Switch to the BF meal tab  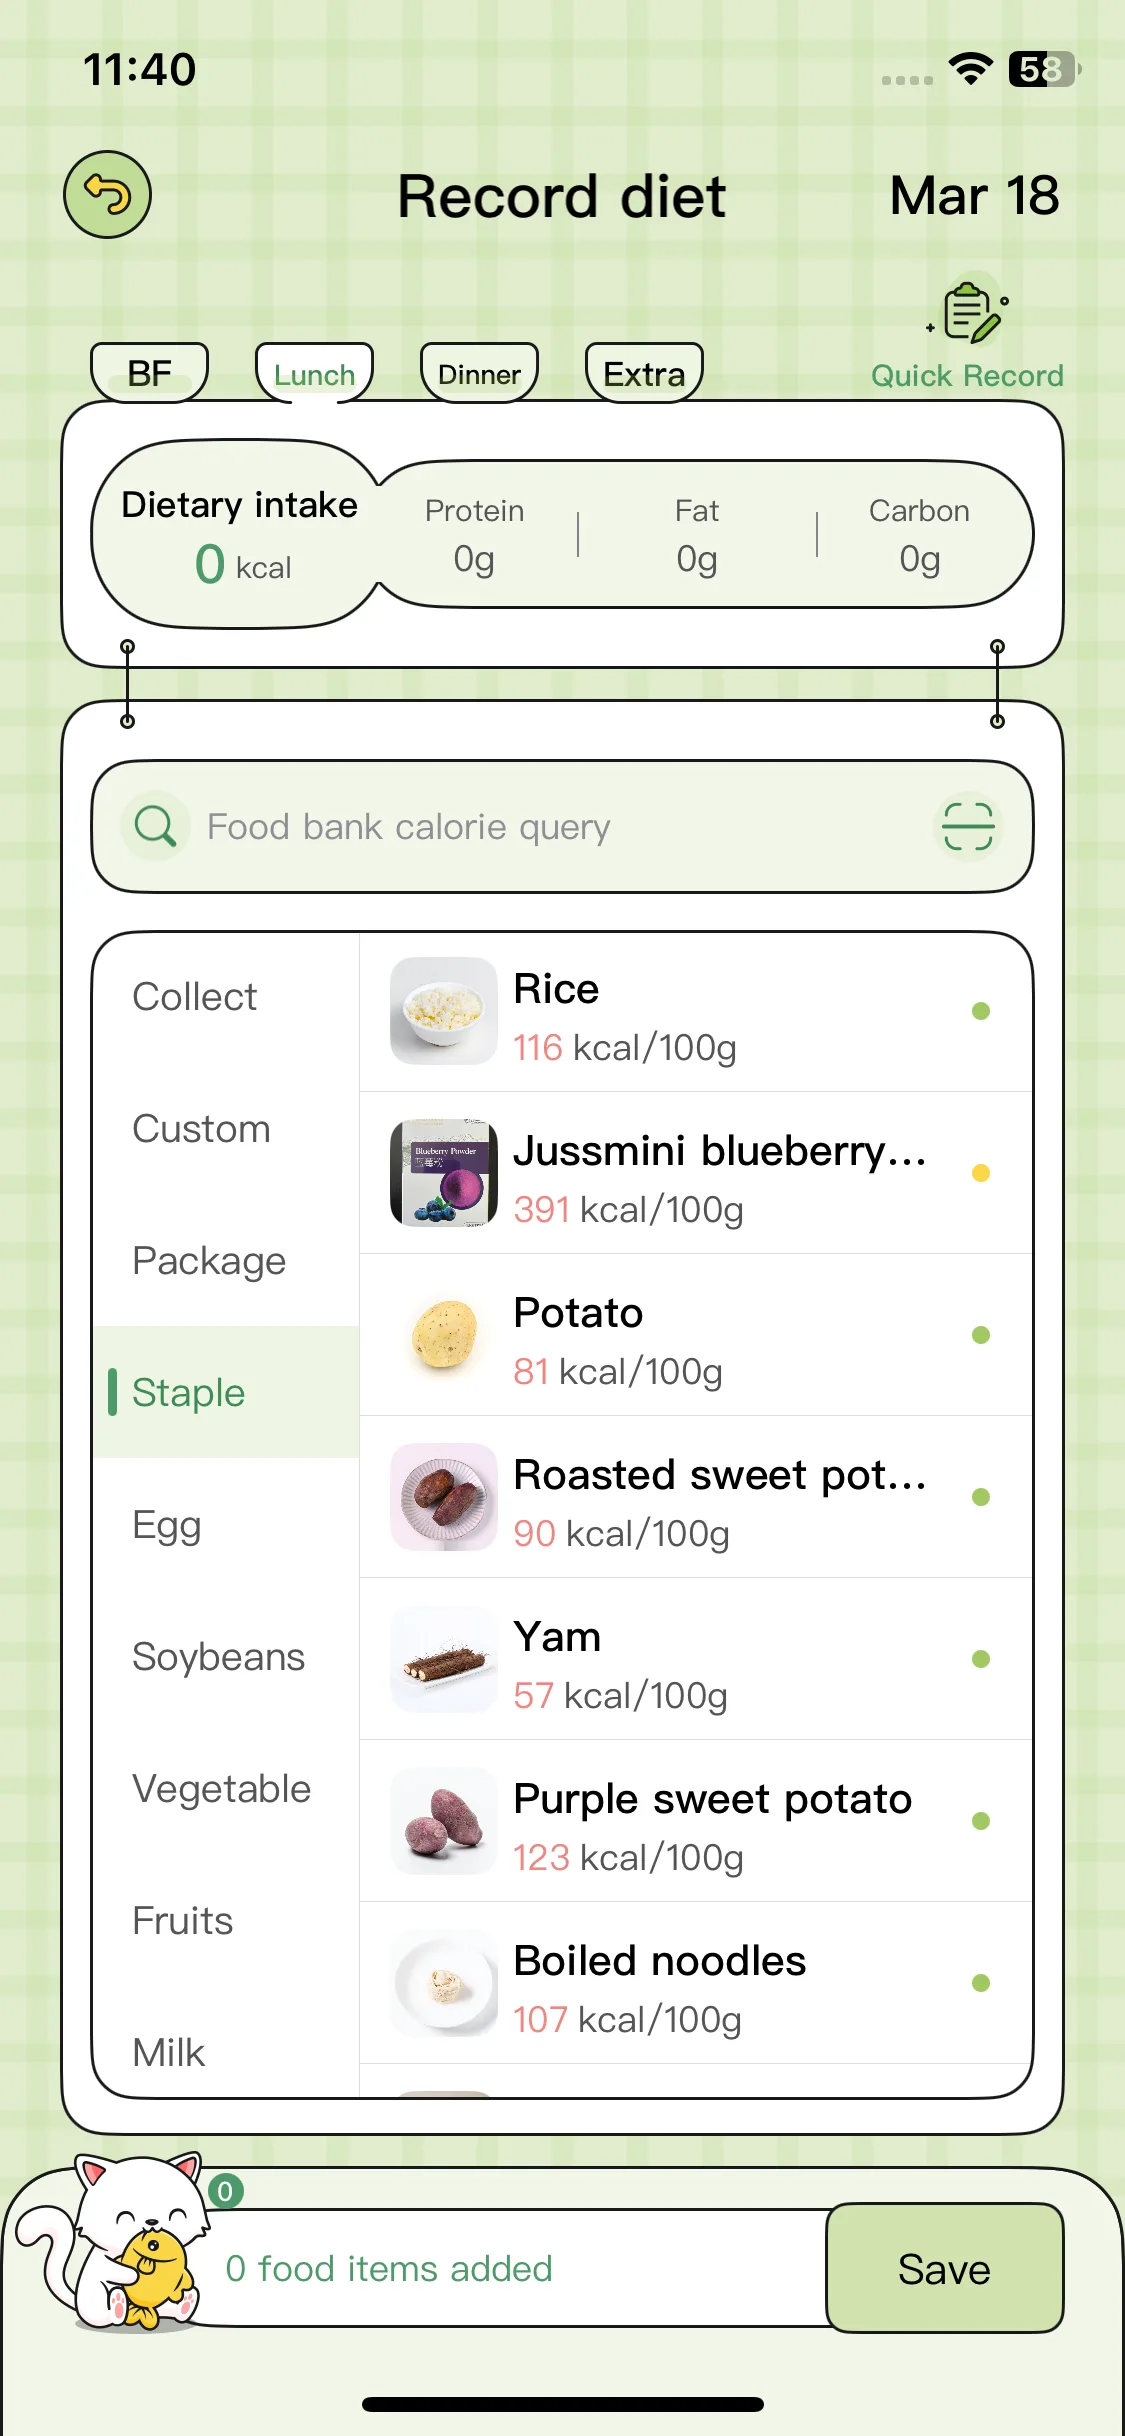coord(150,373)
